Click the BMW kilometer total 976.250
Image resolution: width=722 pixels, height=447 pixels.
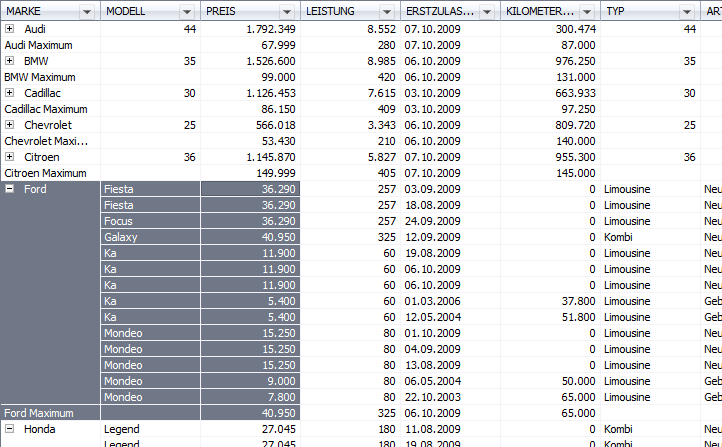(x=575, y=61)
